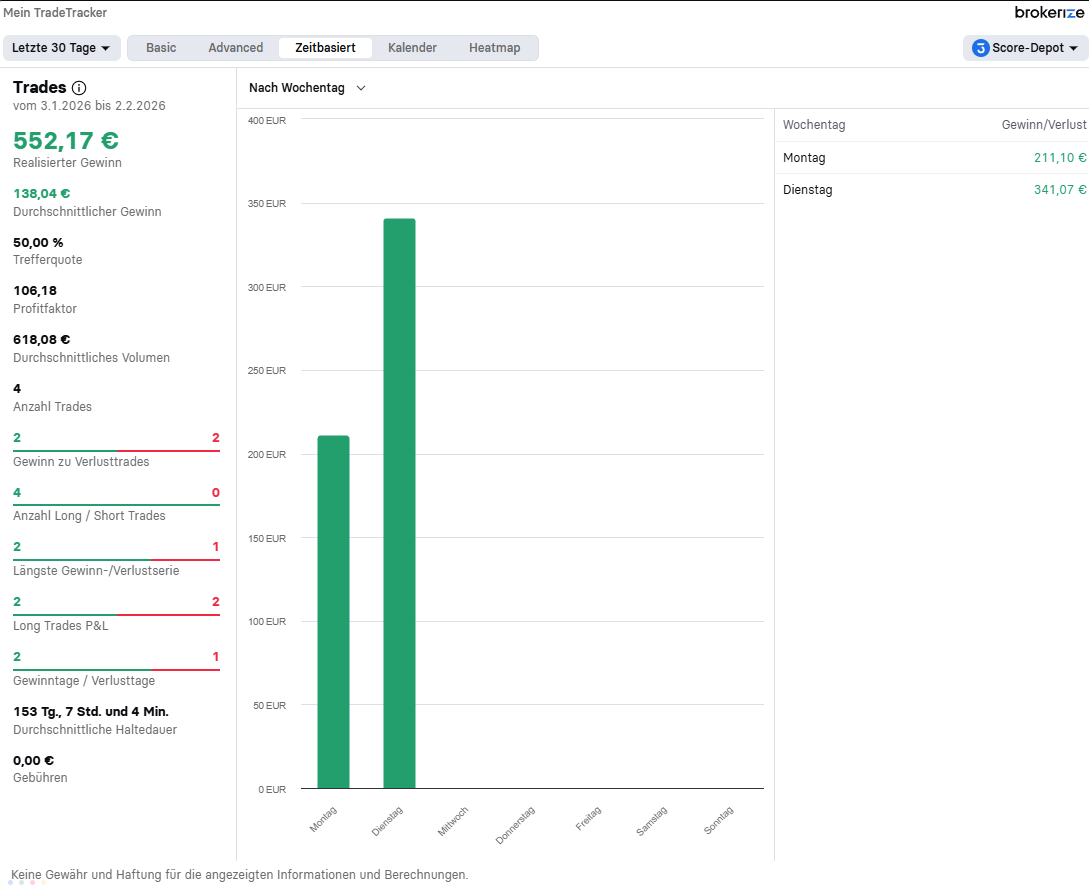Image resolution: width=1089 pixels, height=885 pixels.
Task: Click the green Dienstag bar in chart
Action: (x=399, y=503)
